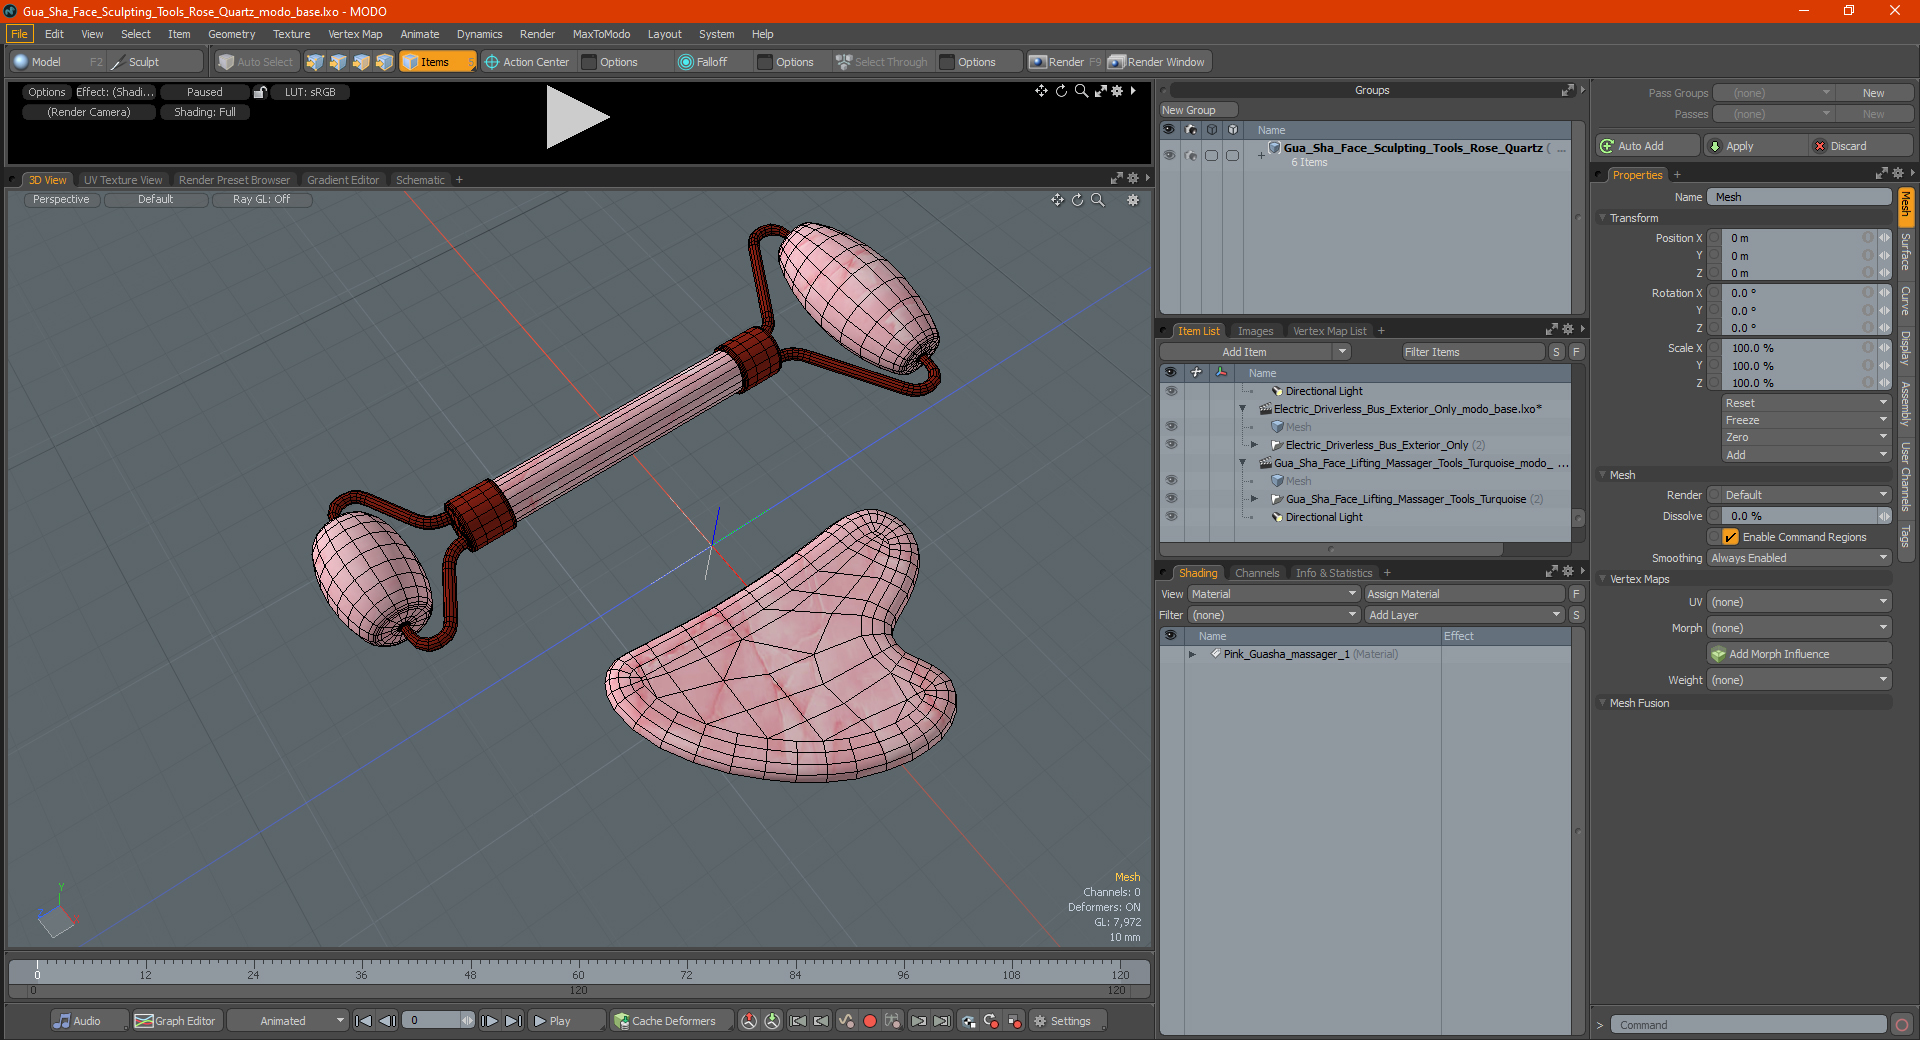1920x1040 pixels.
Task: Switch to Images tab
Action: 1255,331
